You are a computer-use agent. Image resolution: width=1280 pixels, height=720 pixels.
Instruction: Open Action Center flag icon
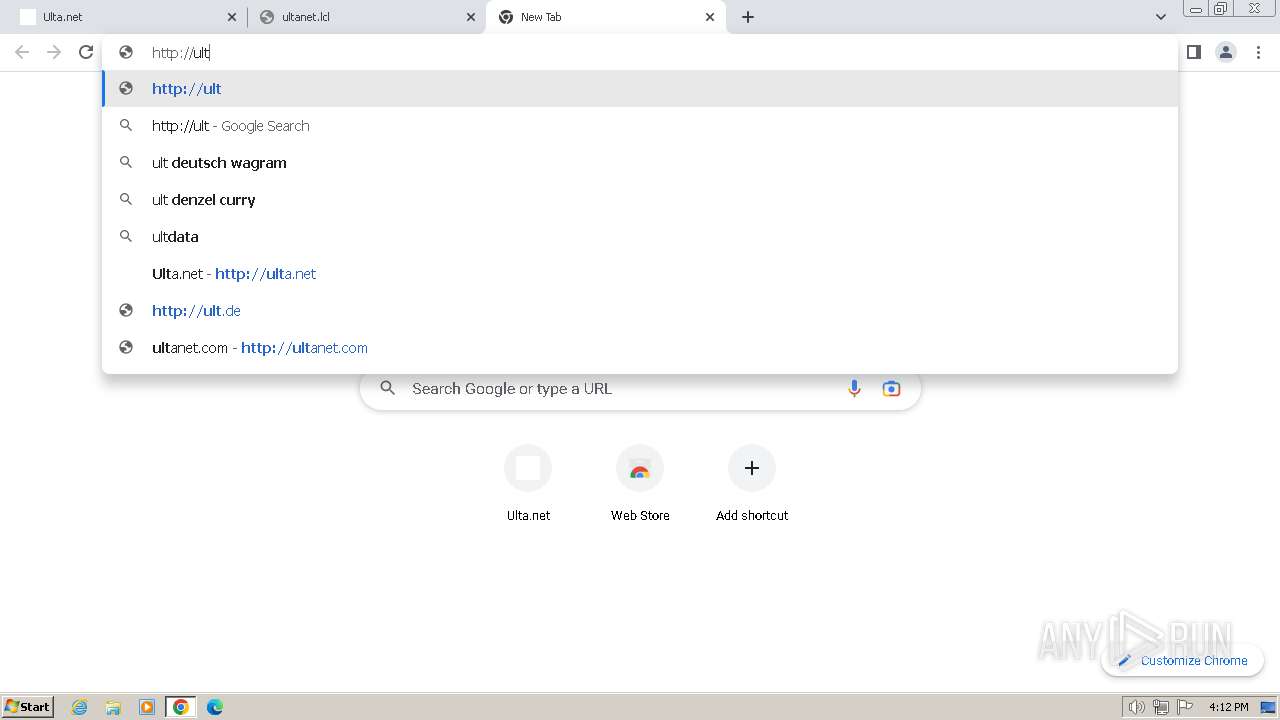click(x=1185, y=707)
